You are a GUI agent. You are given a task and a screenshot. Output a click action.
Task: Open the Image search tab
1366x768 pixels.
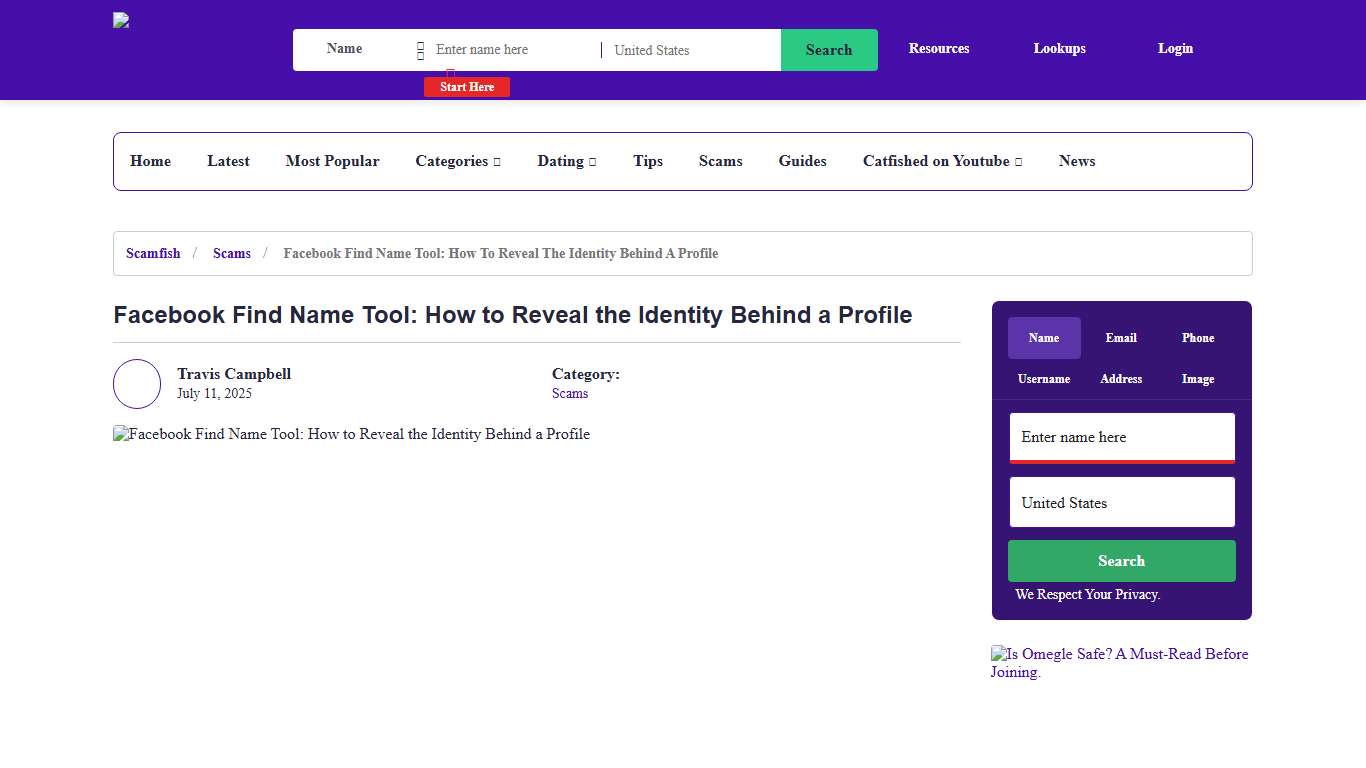coord(1197,379)
